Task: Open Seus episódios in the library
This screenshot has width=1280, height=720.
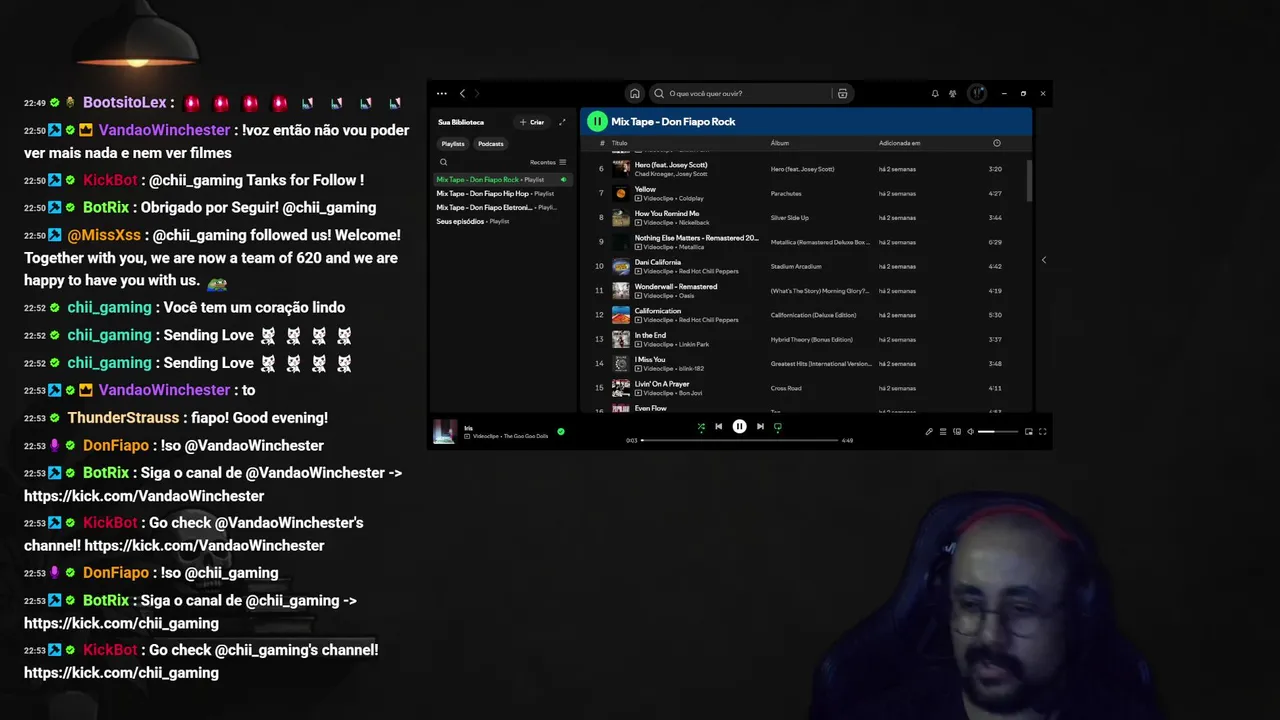Action: tap(502, 222)
